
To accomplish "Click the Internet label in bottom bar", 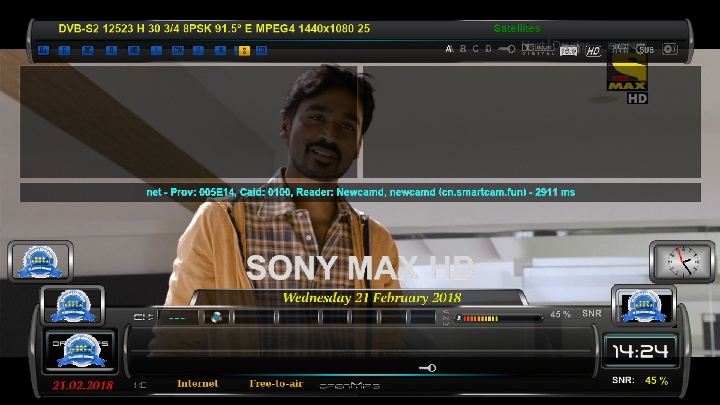I will click(x=197, y=384).
